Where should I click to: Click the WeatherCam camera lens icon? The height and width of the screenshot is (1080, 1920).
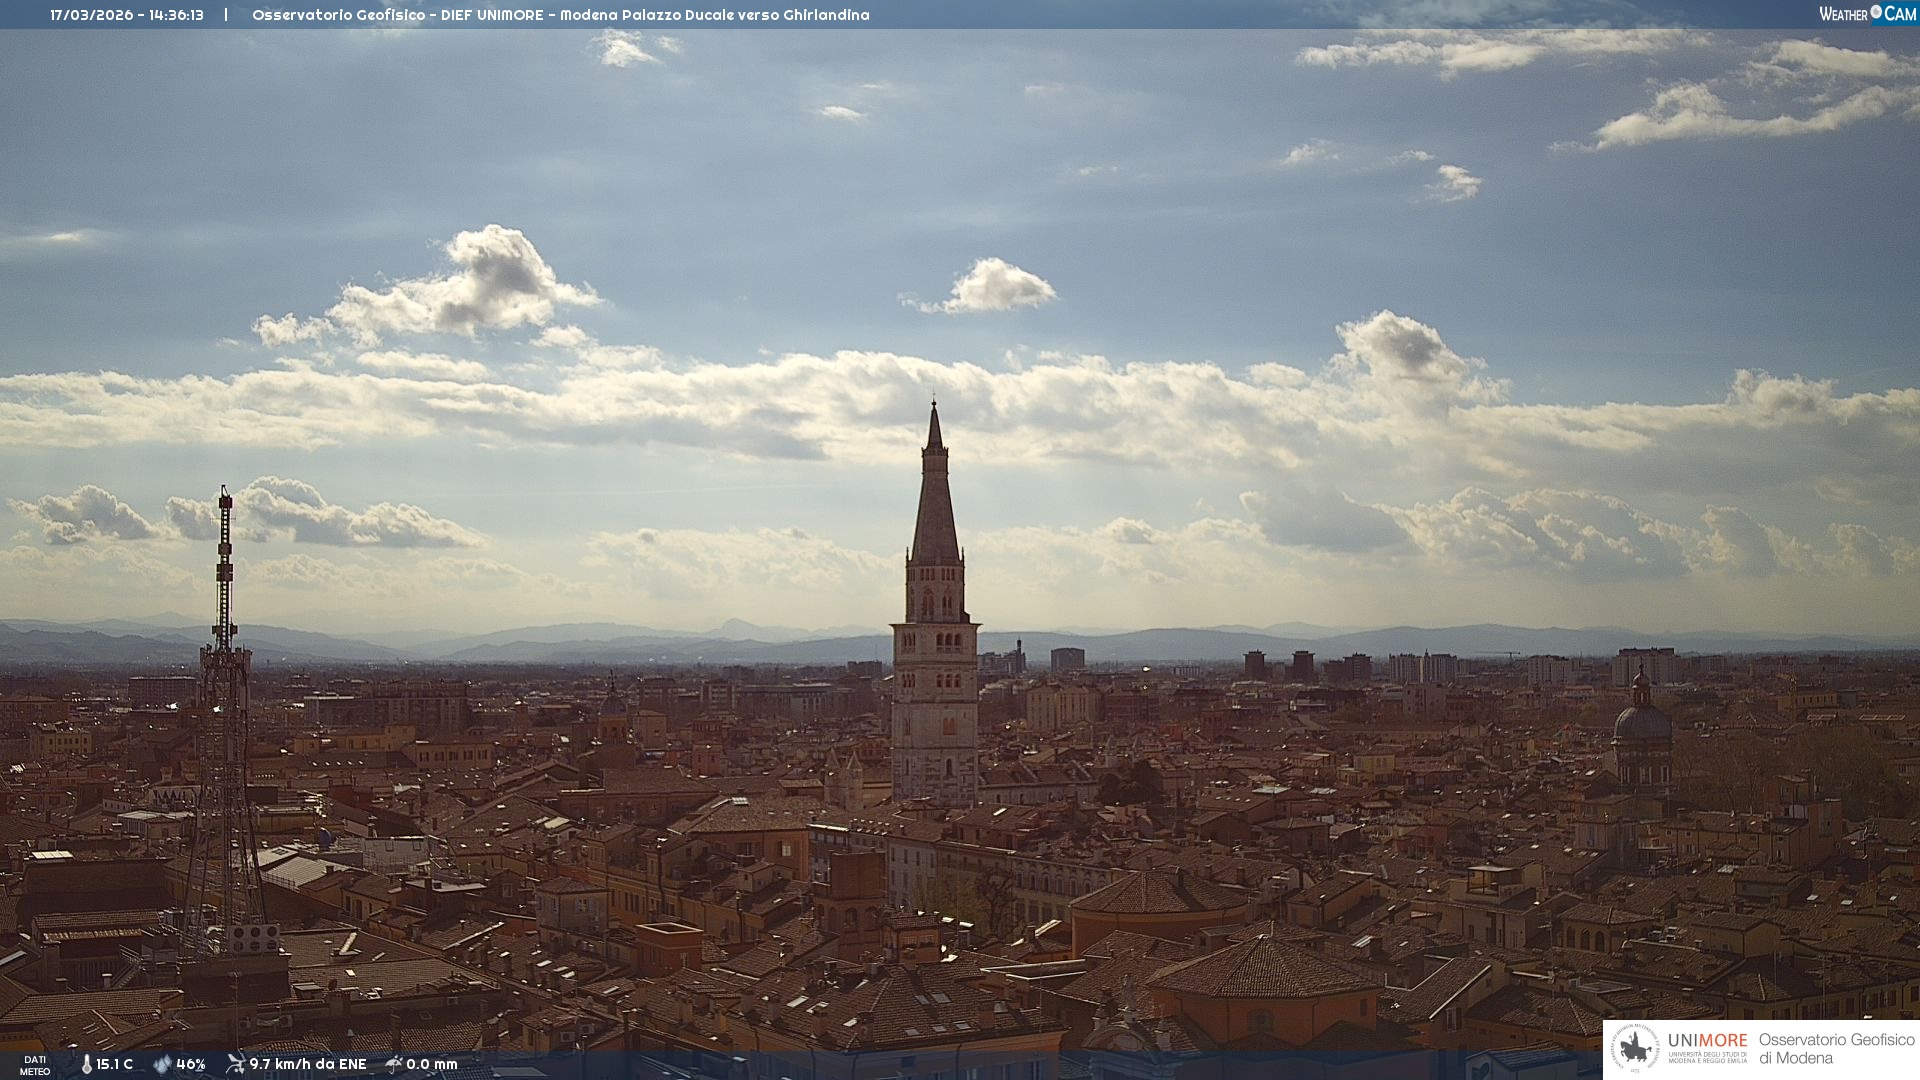click(1876, 13)
